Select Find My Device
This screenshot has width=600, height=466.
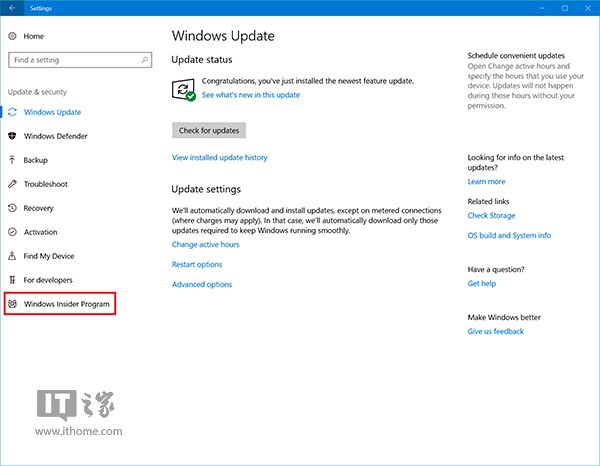(x=49, y=256)
